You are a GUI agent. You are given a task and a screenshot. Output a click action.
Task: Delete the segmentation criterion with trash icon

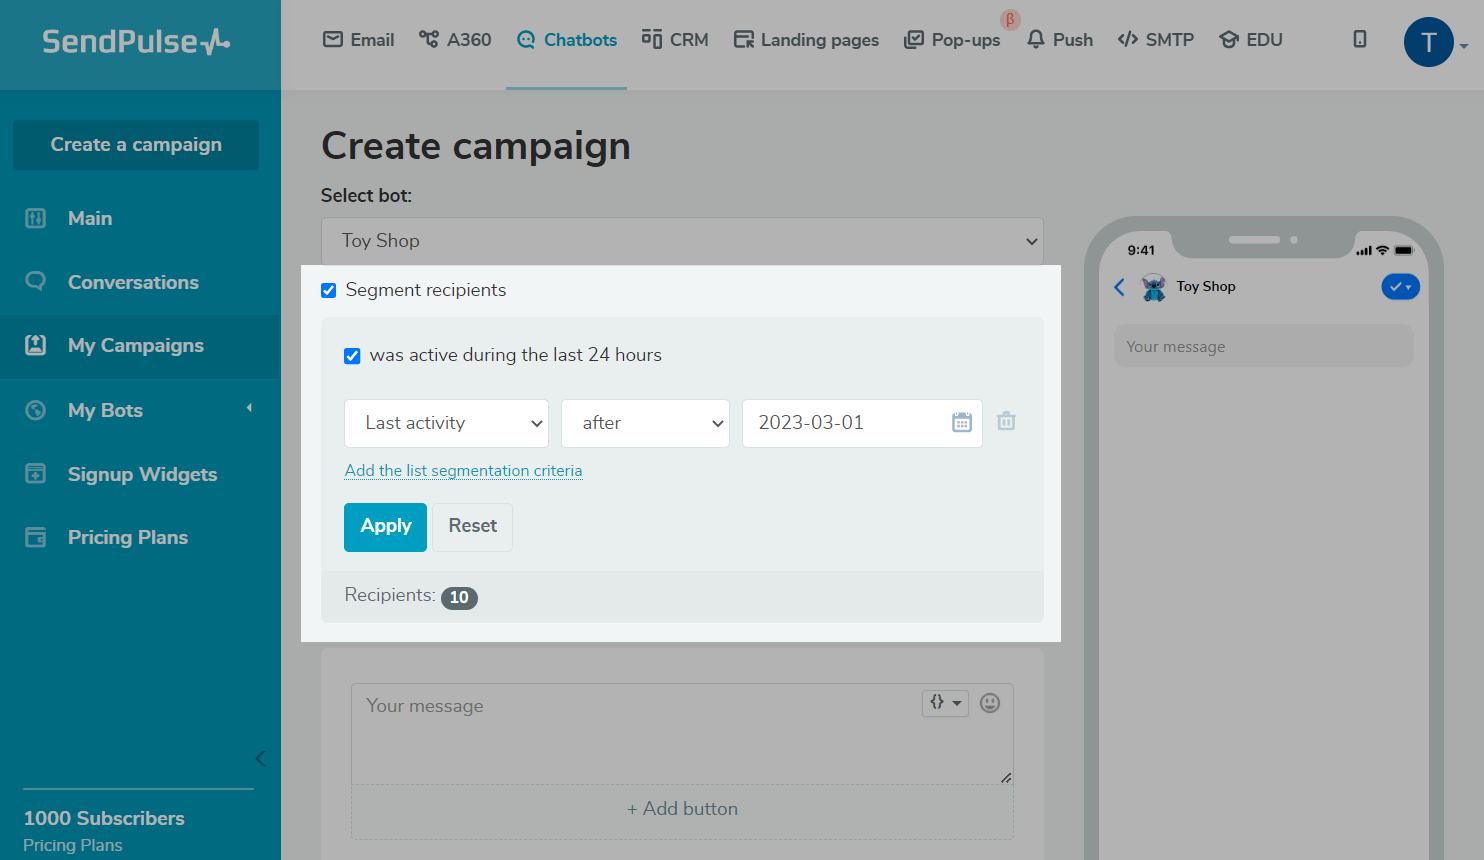(x=1006, y=422)
